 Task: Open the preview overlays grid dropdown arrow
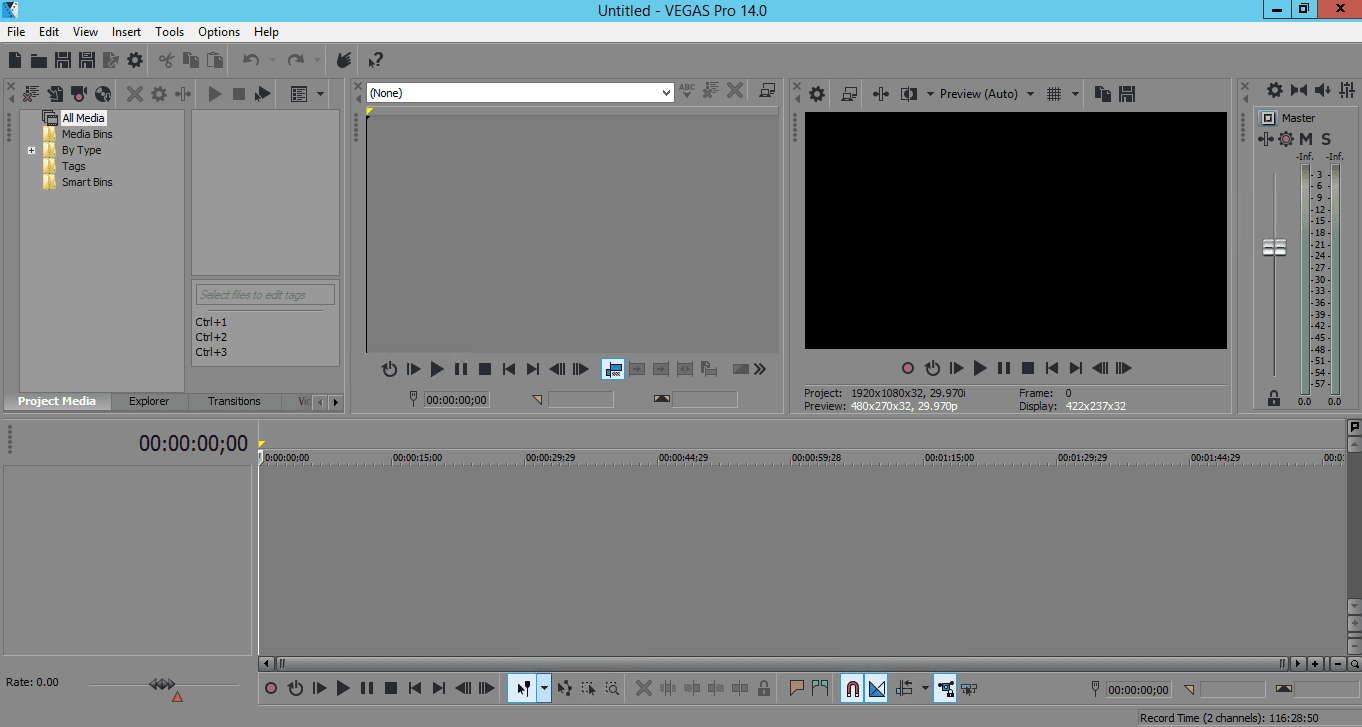tap(1076, 94)
